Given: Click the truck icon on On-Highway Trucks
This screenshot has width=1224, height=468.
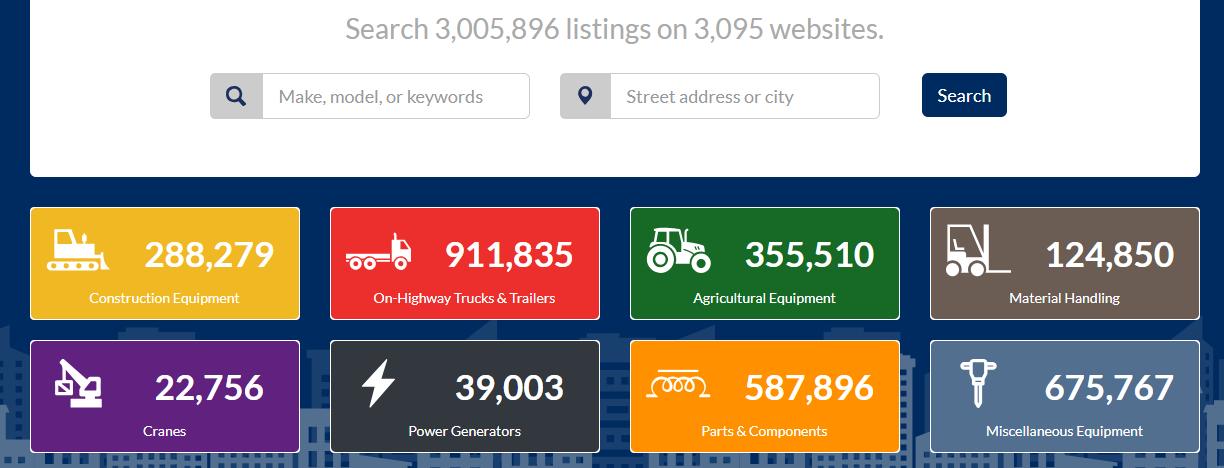Looking at the screenshot, I should point(378,252).
